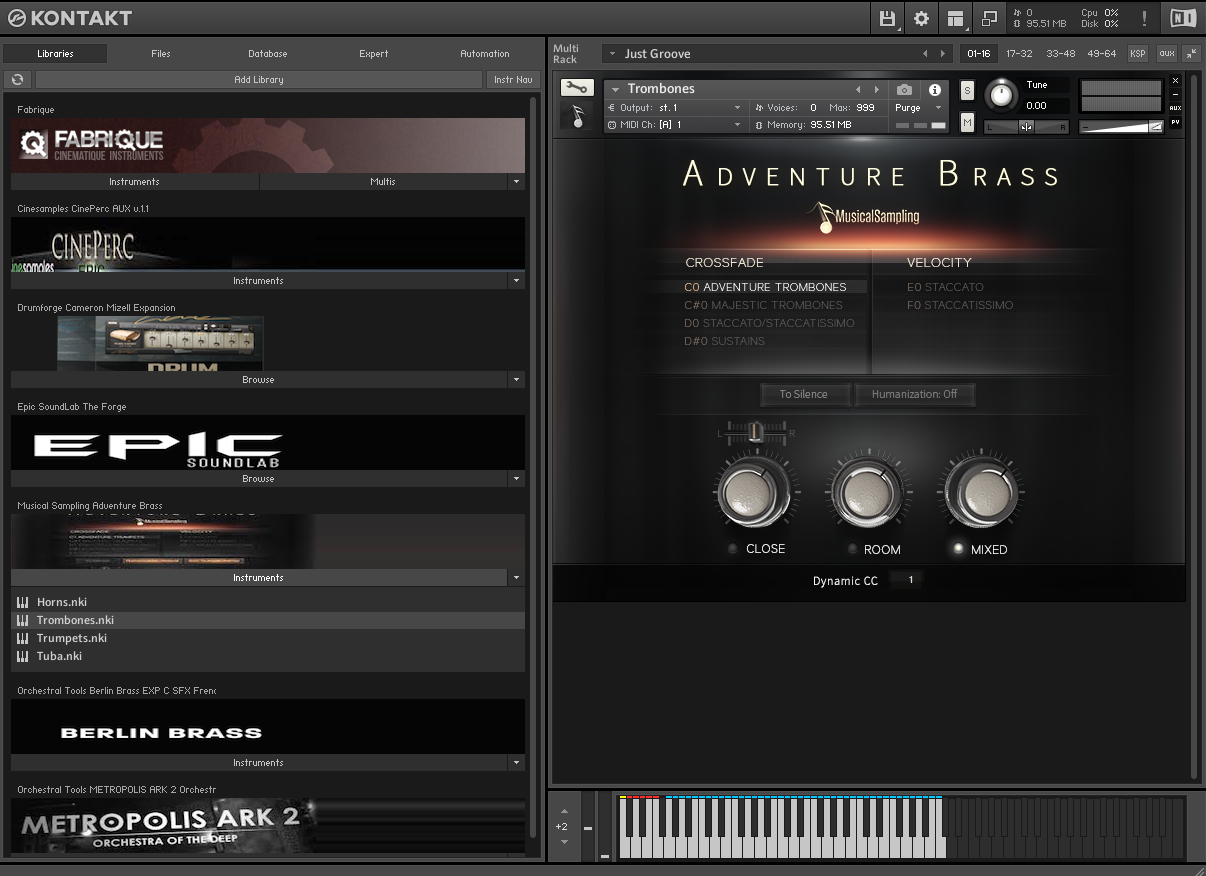The image size is (1206, 876).
Task: Show the aux sends panel
Action: (1166, 54)
